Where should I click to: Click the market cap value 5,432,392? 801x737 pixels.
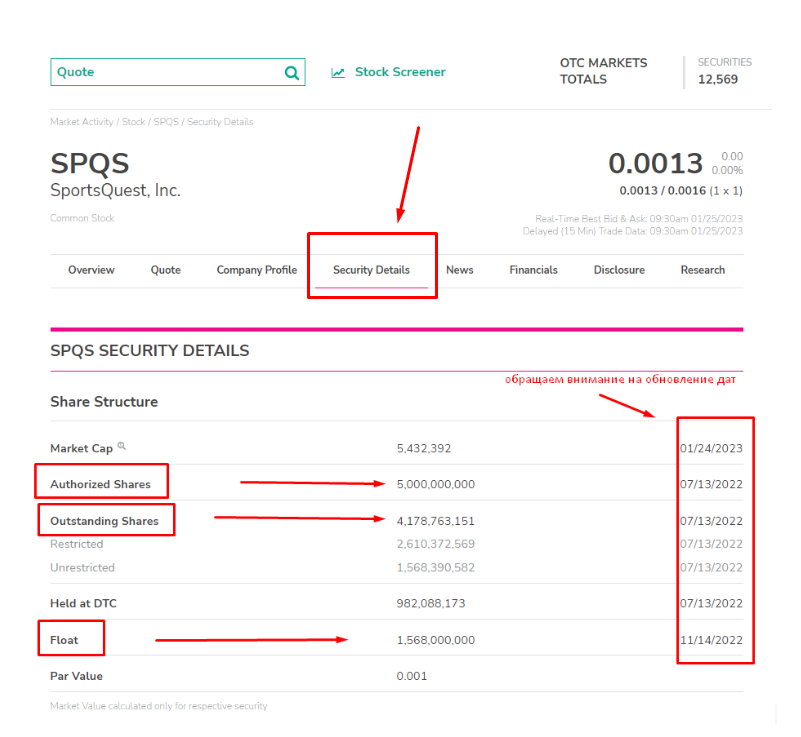click(424, 448)
